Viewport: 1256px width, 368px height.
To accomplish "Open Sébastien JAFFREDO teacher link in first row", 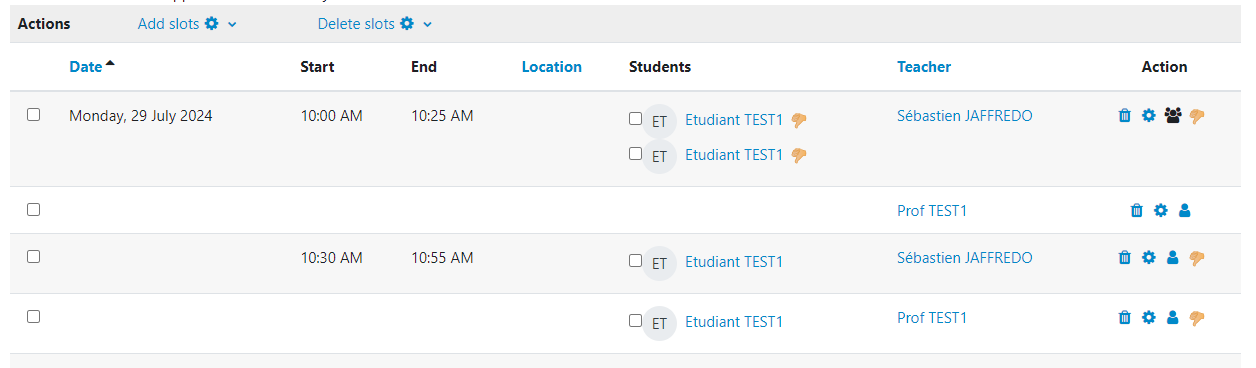I will 965,116.
